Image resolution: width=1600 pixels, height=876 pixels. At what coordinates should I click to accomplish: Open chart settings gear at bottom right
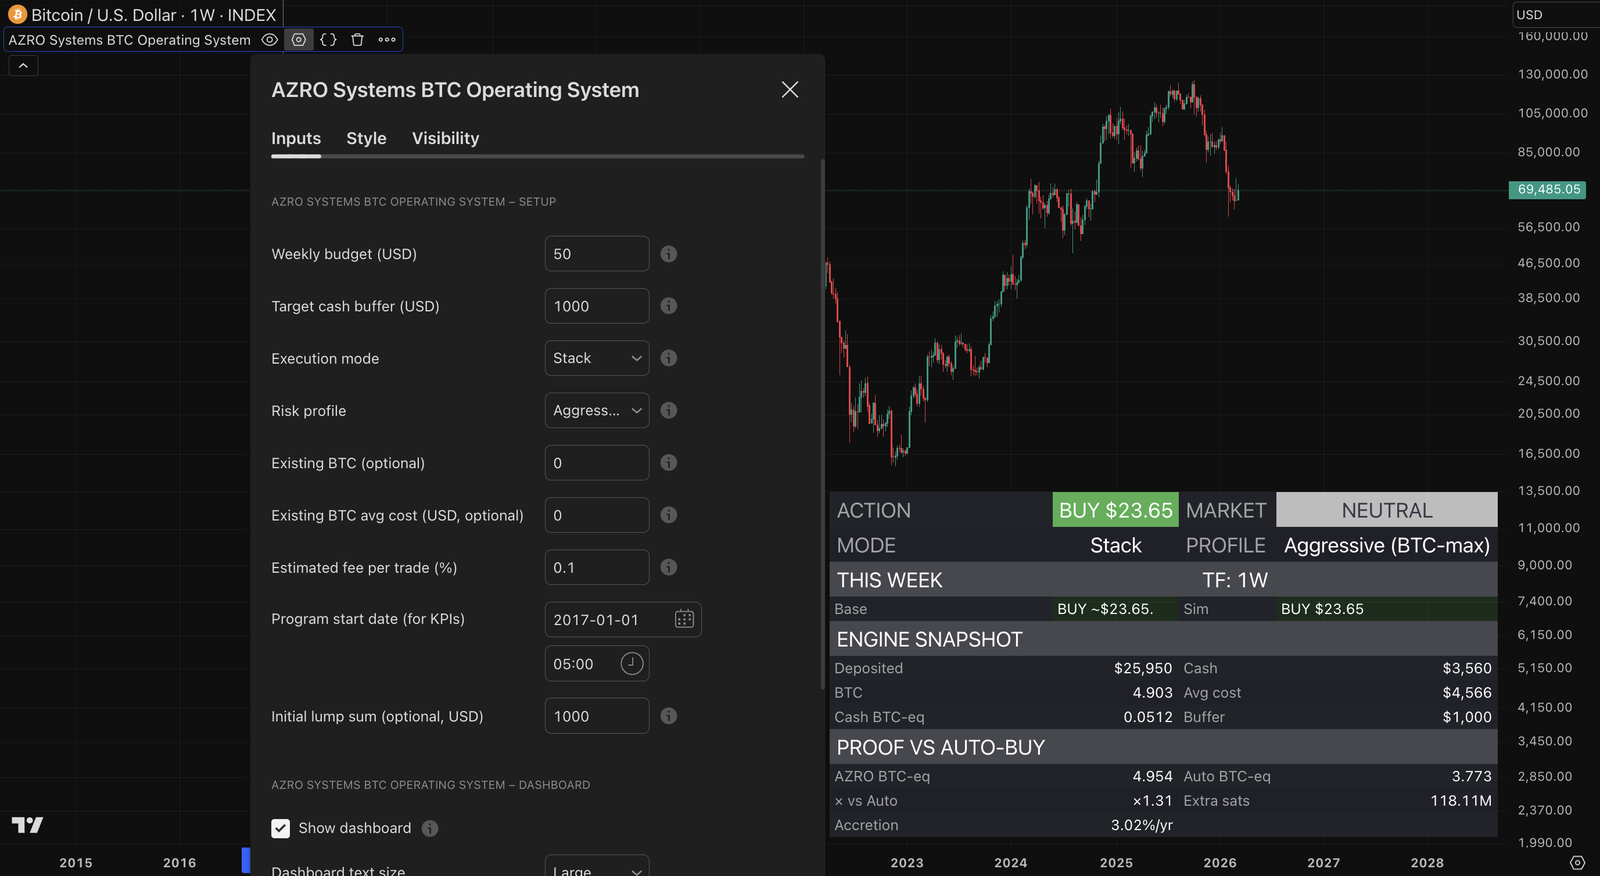[1578, 862]
